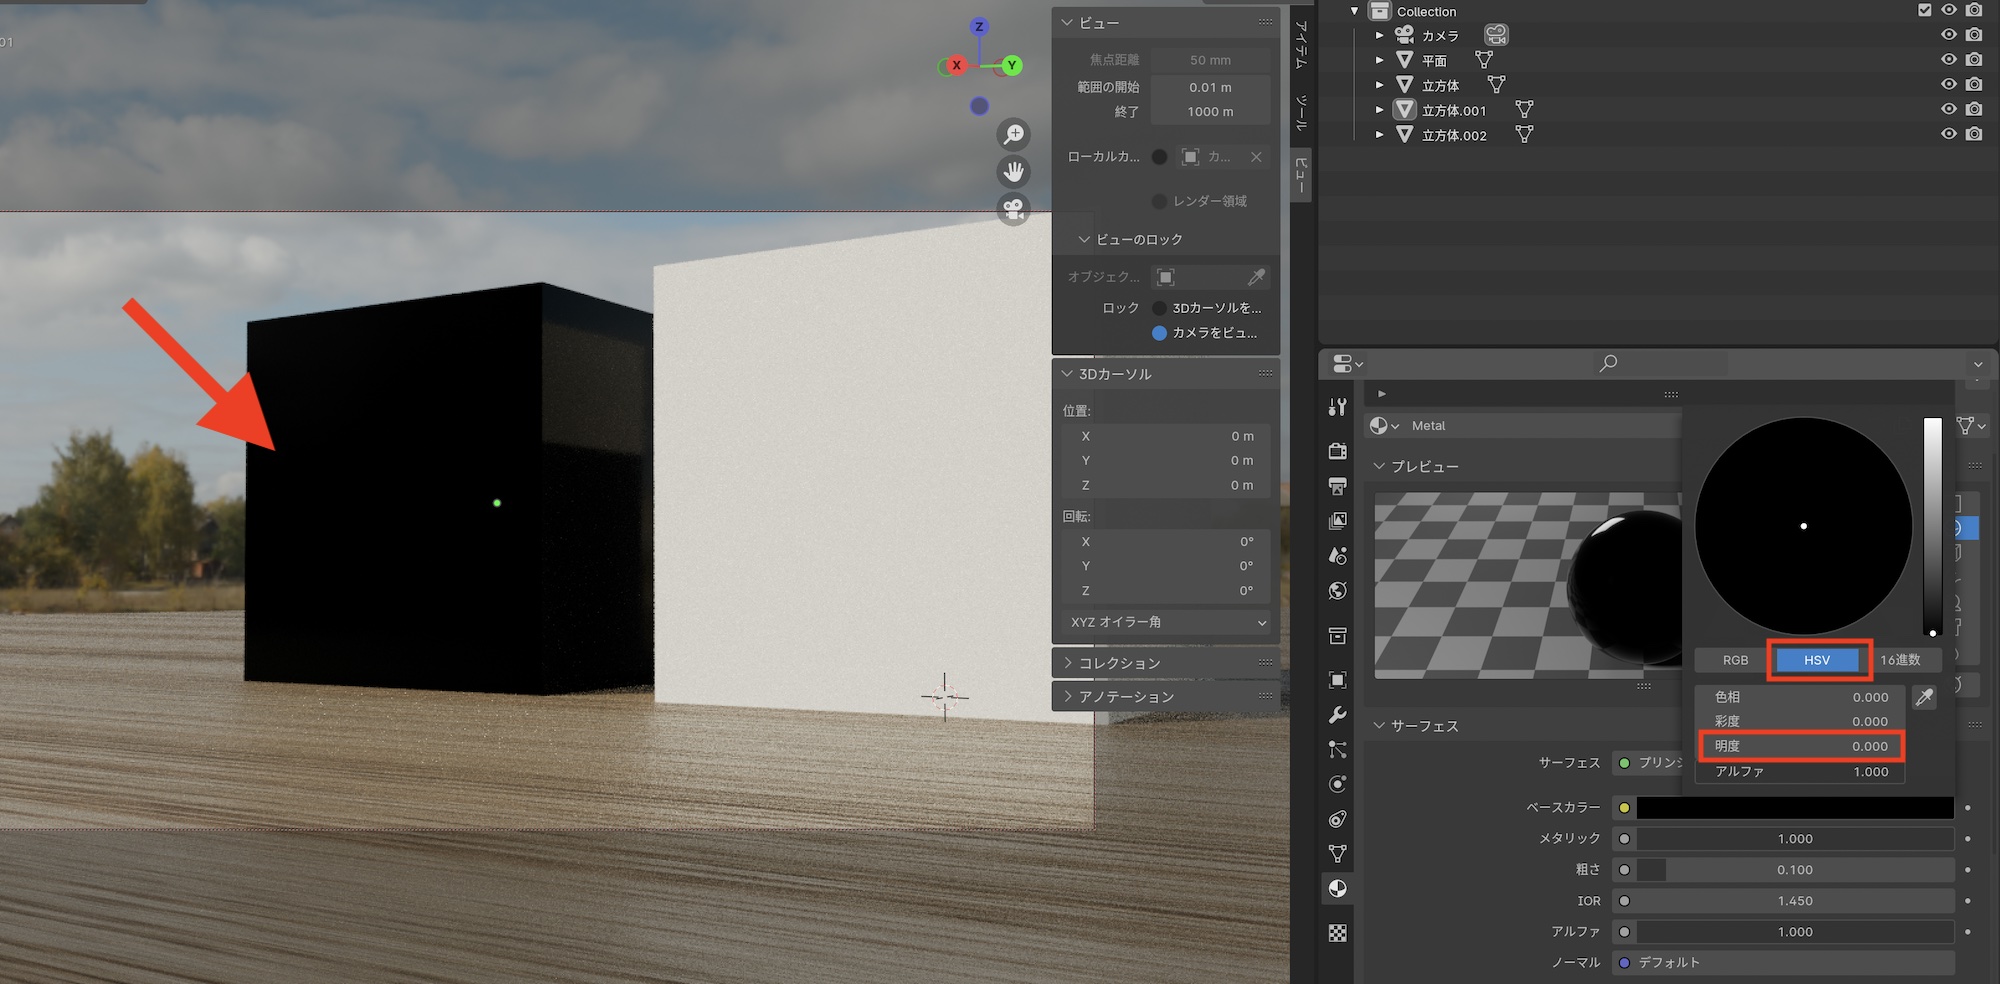Open the Modifiers wrench tab

click(x=1337, y=715)
